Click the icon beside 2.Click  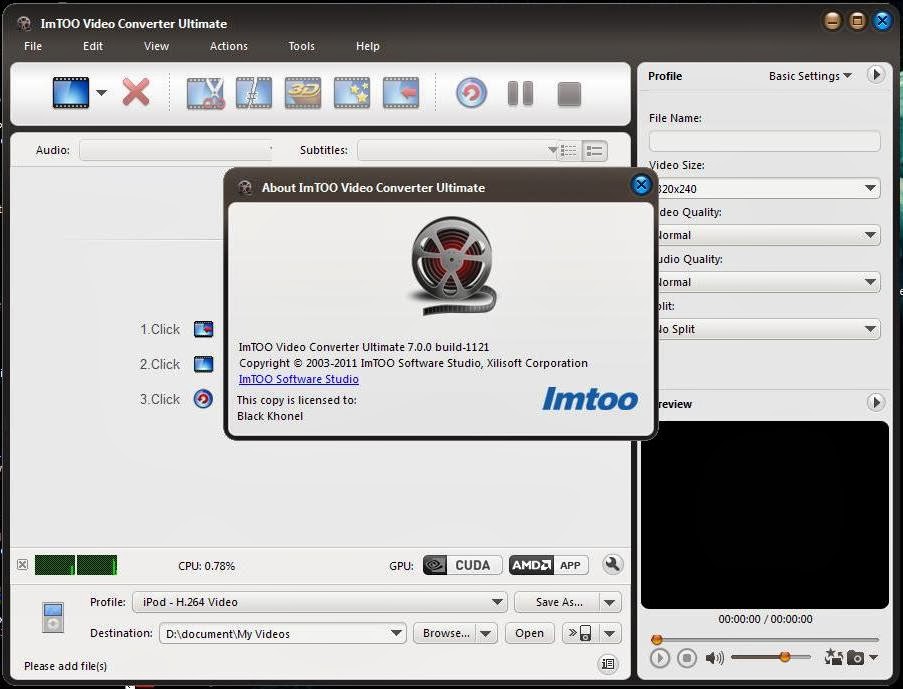203,364
